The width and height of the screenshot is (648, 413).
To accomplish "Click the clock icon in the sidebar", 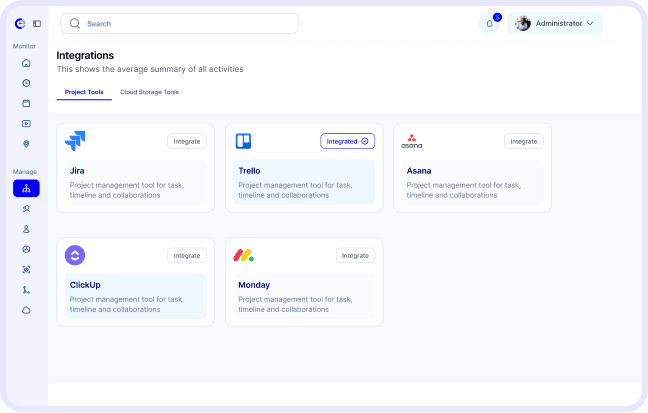I will (26, 83).
